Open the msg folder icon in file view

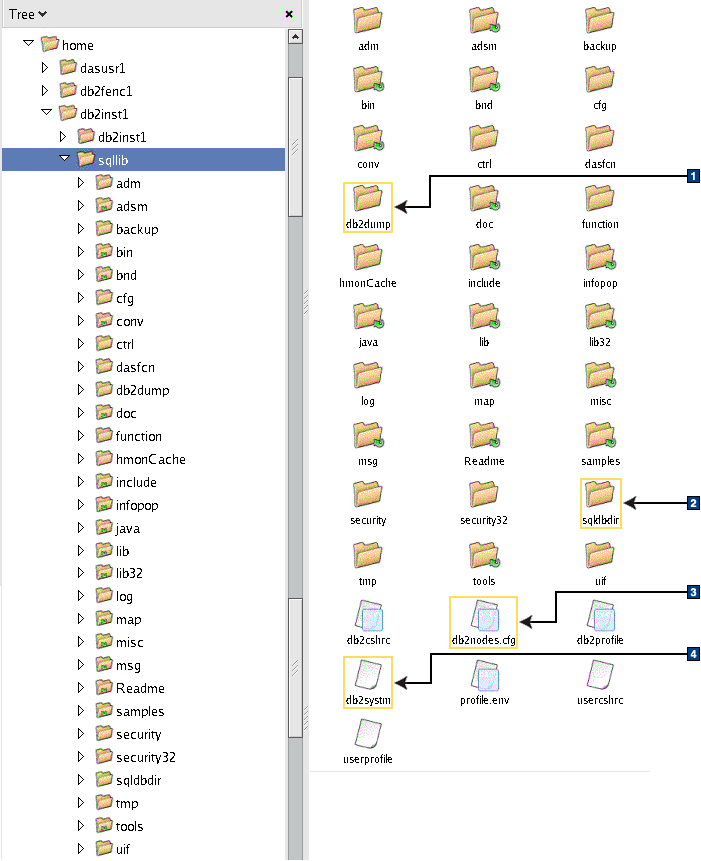[x=368, y=435]
